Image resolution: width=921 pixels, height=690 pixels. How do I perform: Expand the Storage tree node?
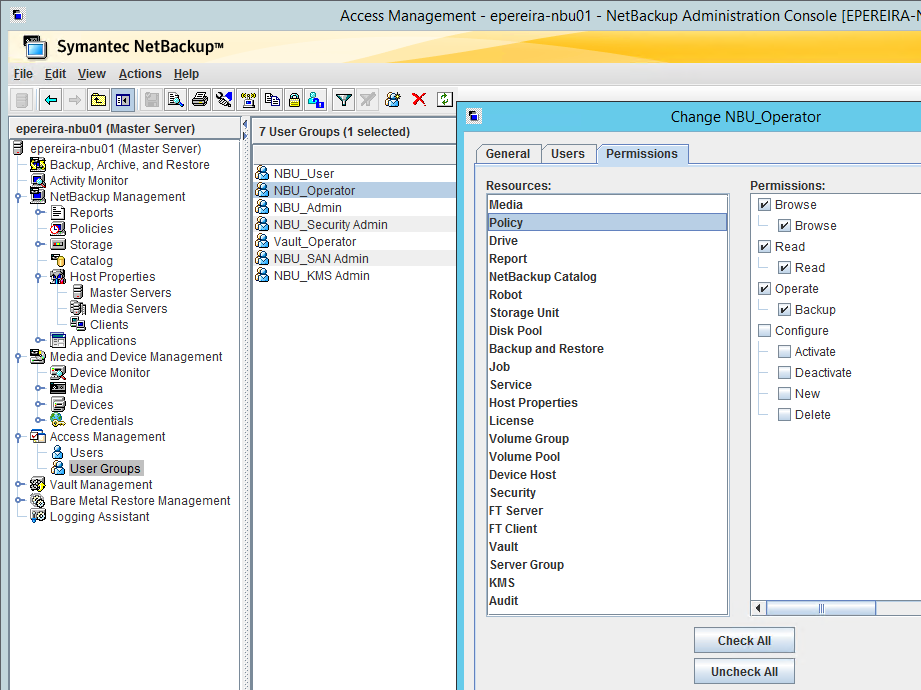[x=39, y=244]
